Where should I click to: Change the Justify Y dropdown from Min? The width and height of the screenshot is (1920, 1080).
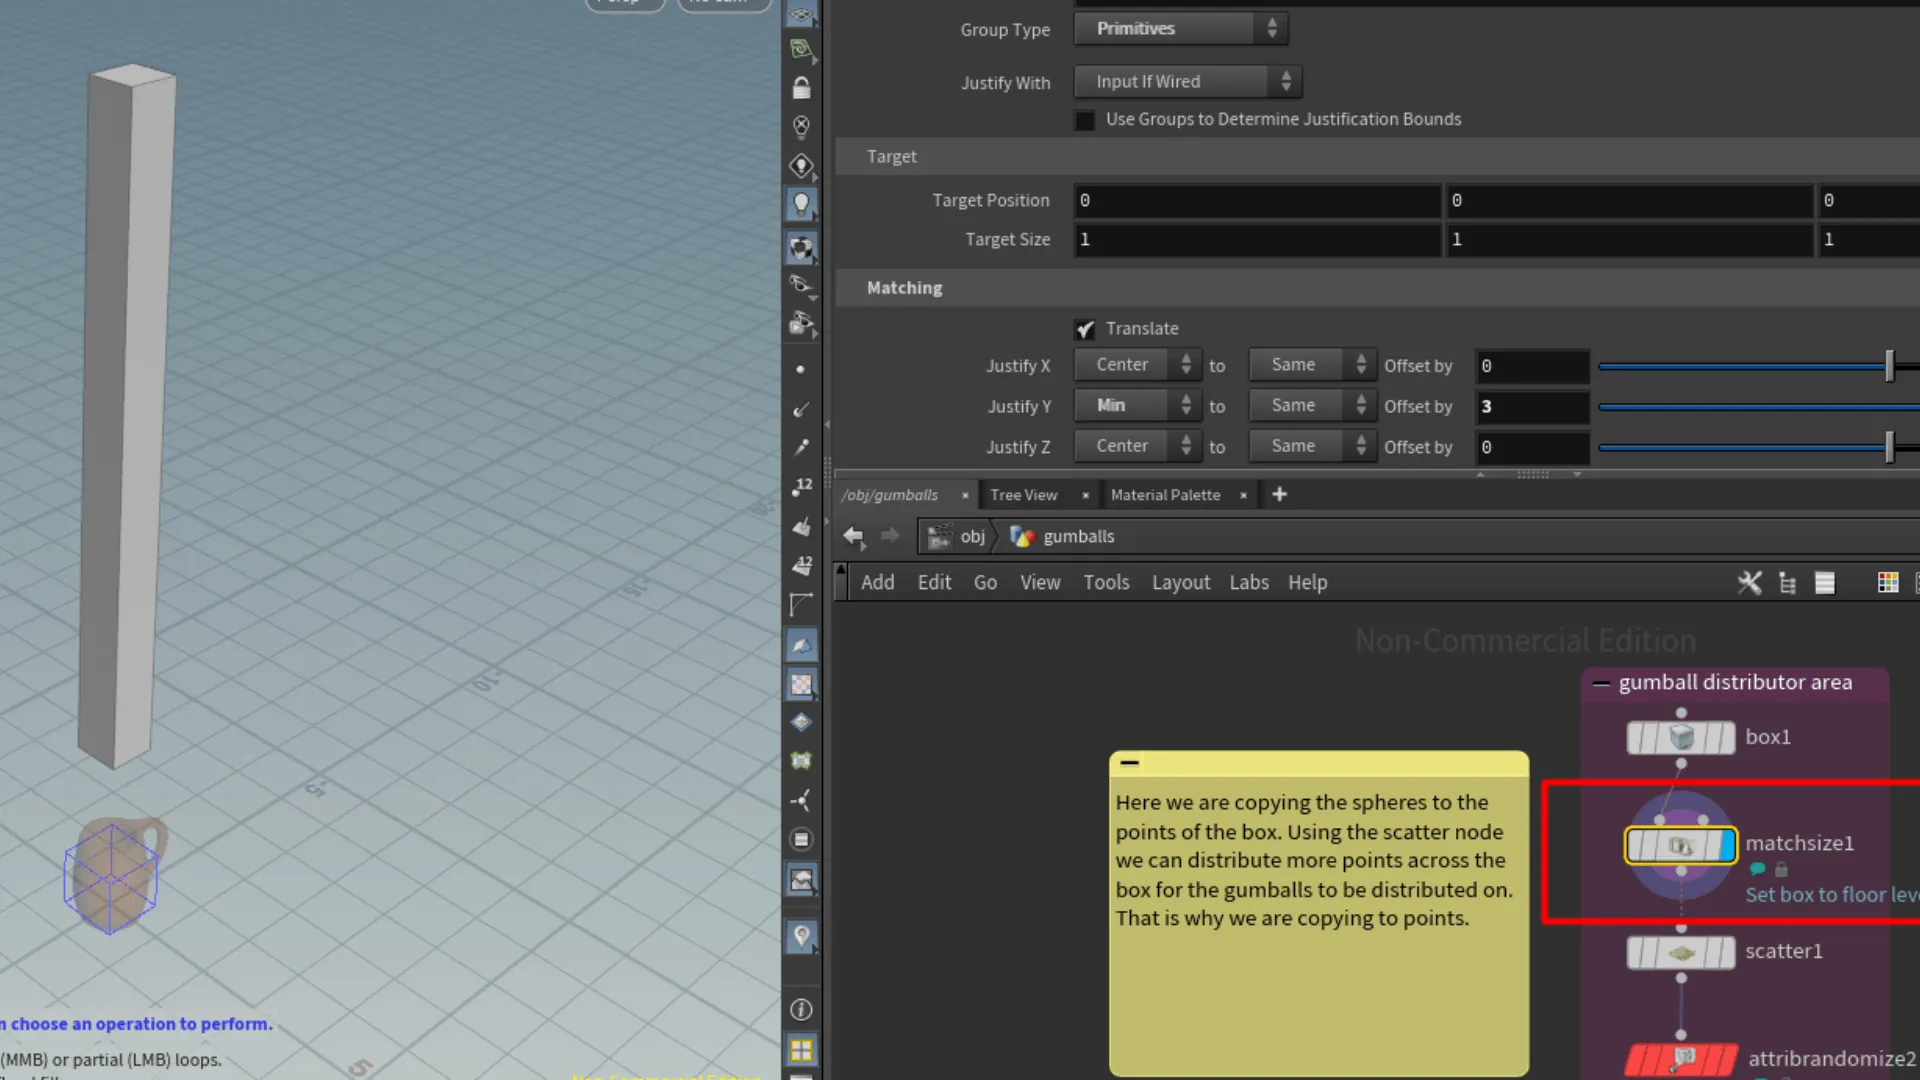click(1136, 405)
